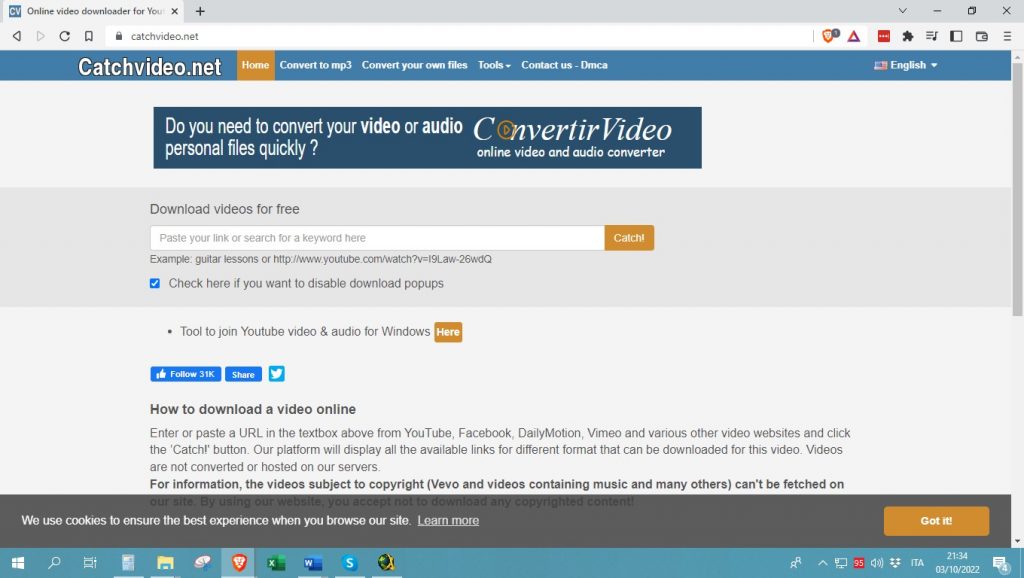1024x578 pixels.
Task: Open the Twitter share bird icon
Action: click(276, 373)
